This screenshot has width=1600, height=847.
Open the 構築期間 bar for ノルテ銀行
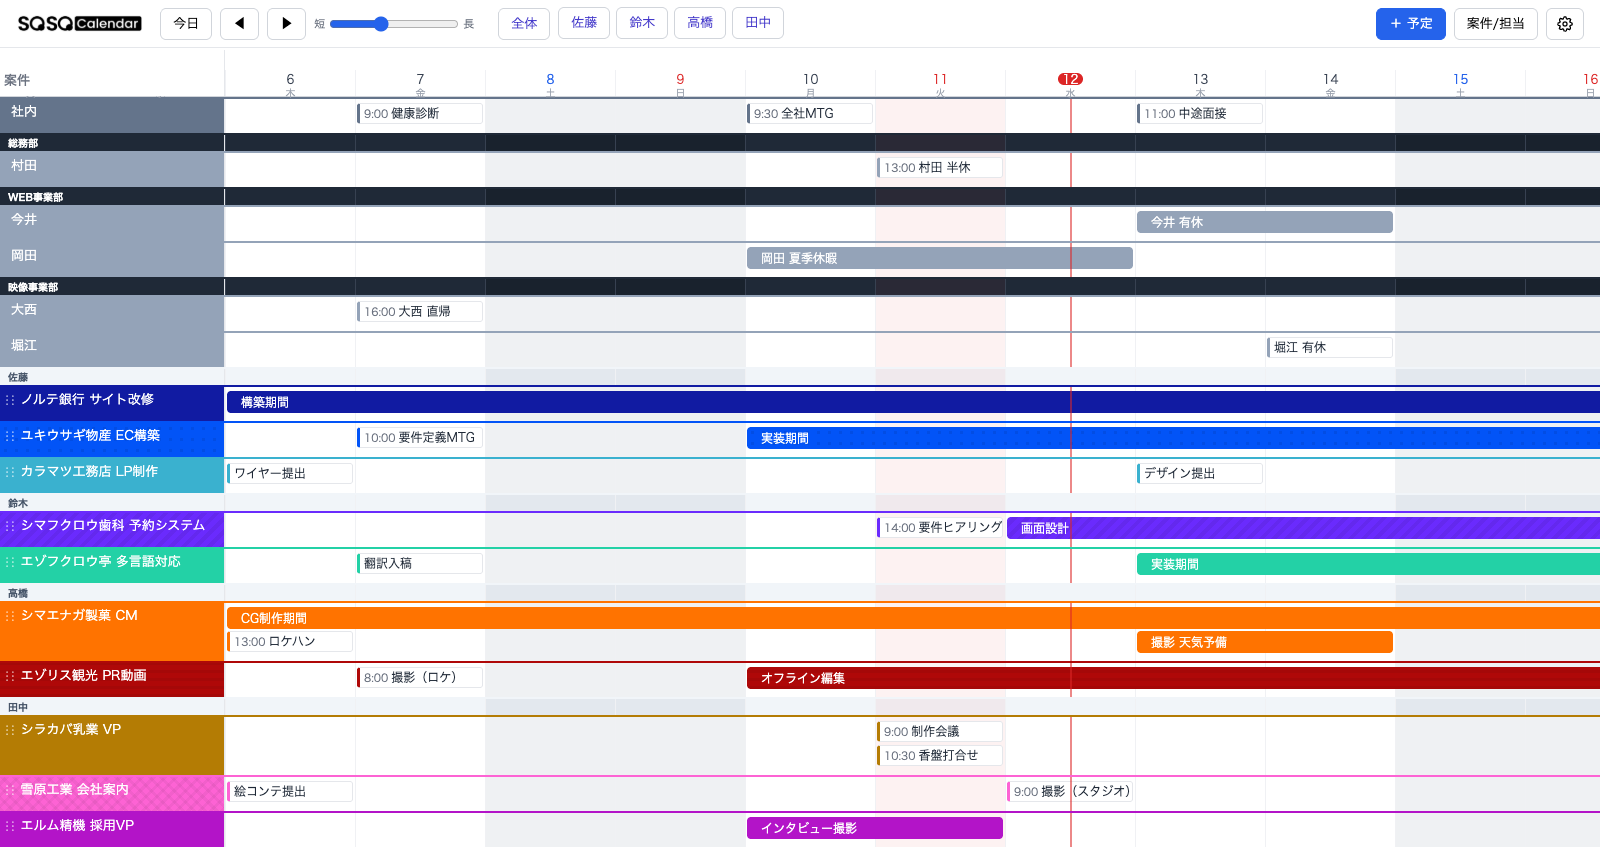pos(913,402)
